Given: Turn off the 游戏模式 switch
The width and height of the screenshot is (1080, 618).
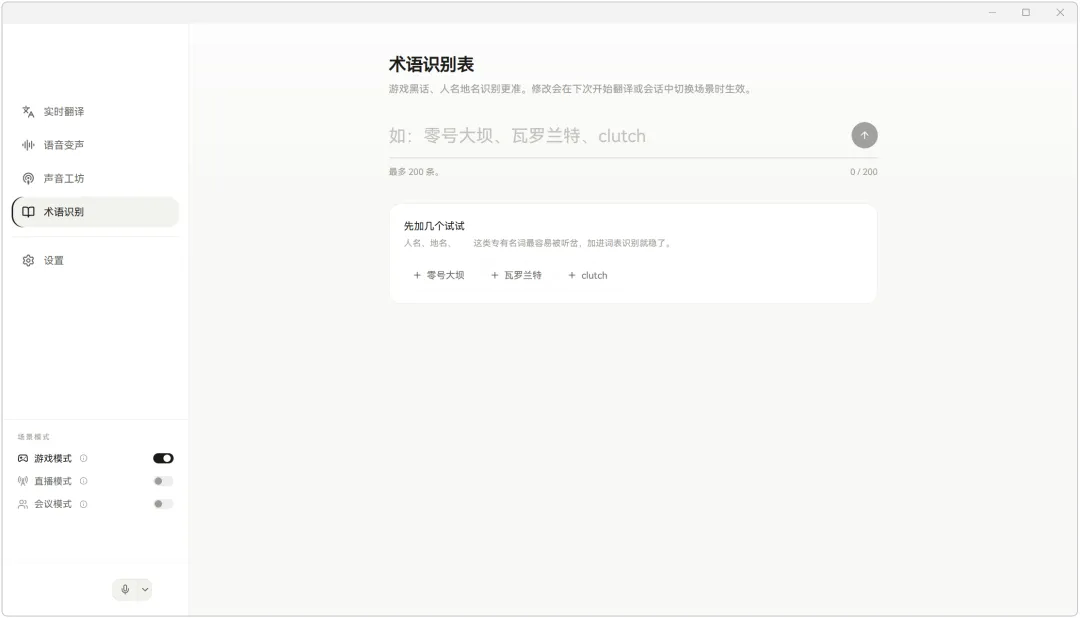Looking at the screenshot, I should (x=163, y=458).
